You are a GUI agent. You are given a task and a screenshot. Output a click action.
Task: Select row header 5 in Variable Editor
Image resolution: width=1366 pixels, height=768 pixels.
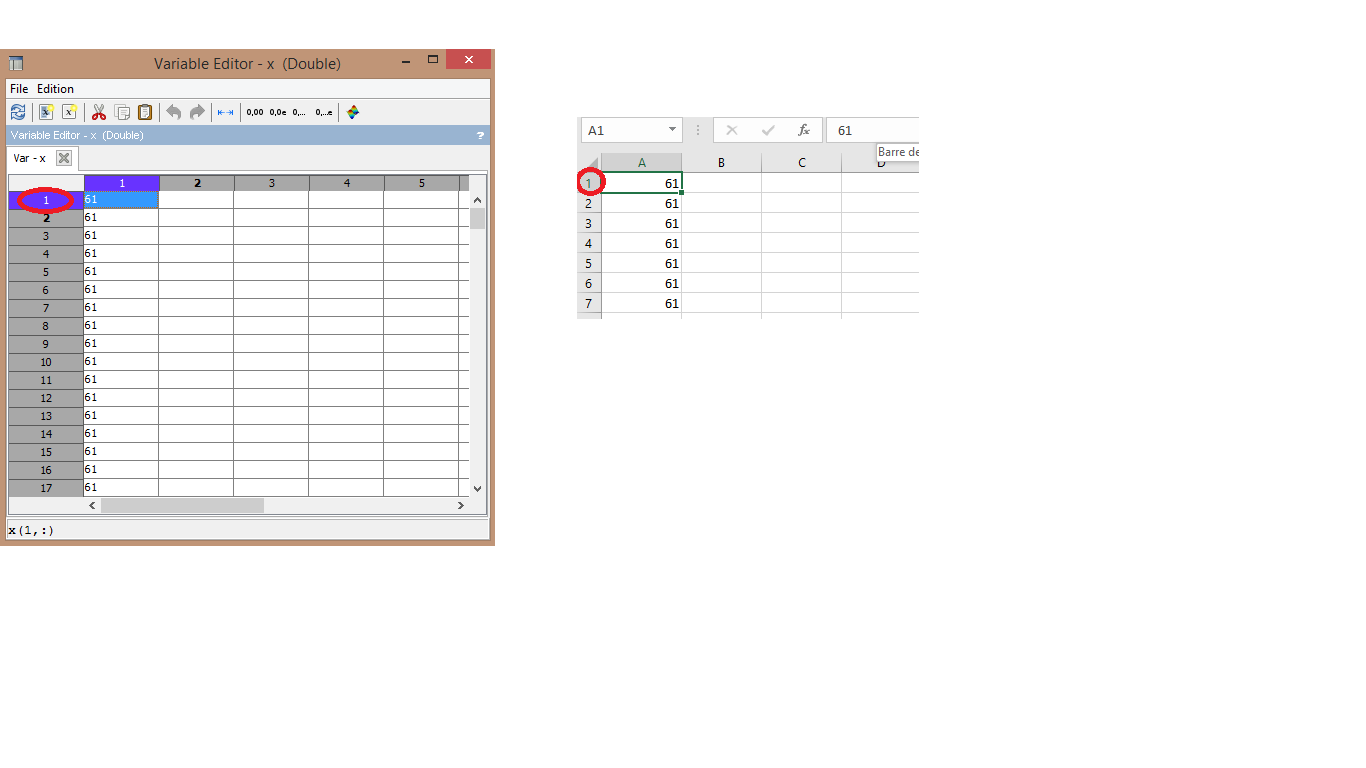(46, 272)
